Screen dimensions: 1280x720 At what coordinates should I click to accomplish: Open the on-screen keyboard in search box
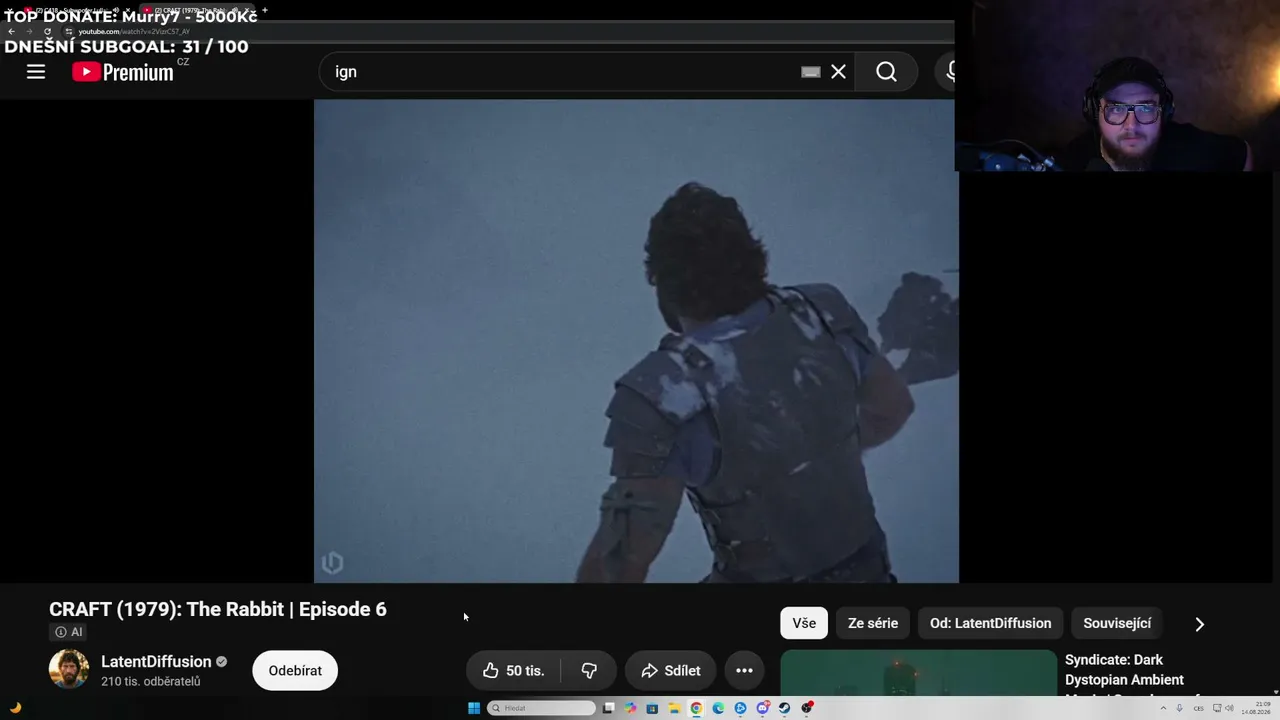pyautogui.click(x=811, y=72)
